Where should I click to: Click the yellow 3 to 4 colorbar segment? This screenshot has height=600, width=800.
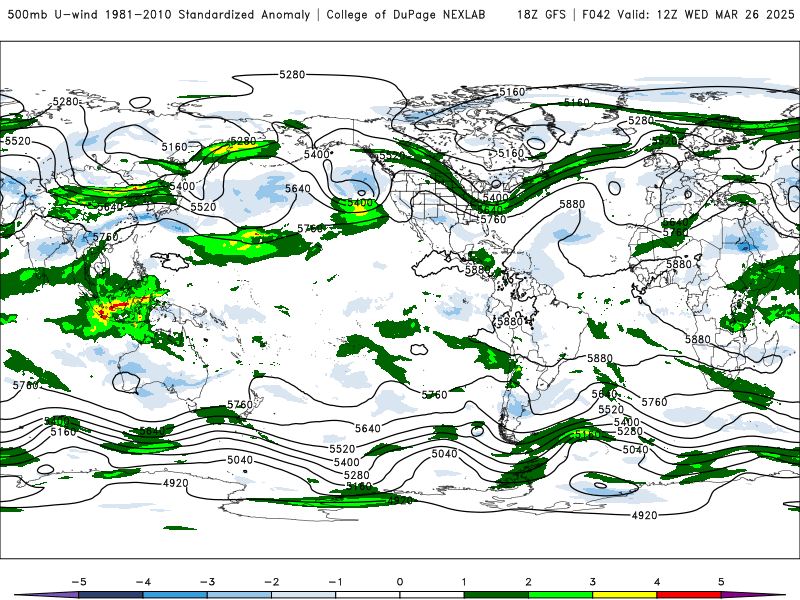pos(625,595)
